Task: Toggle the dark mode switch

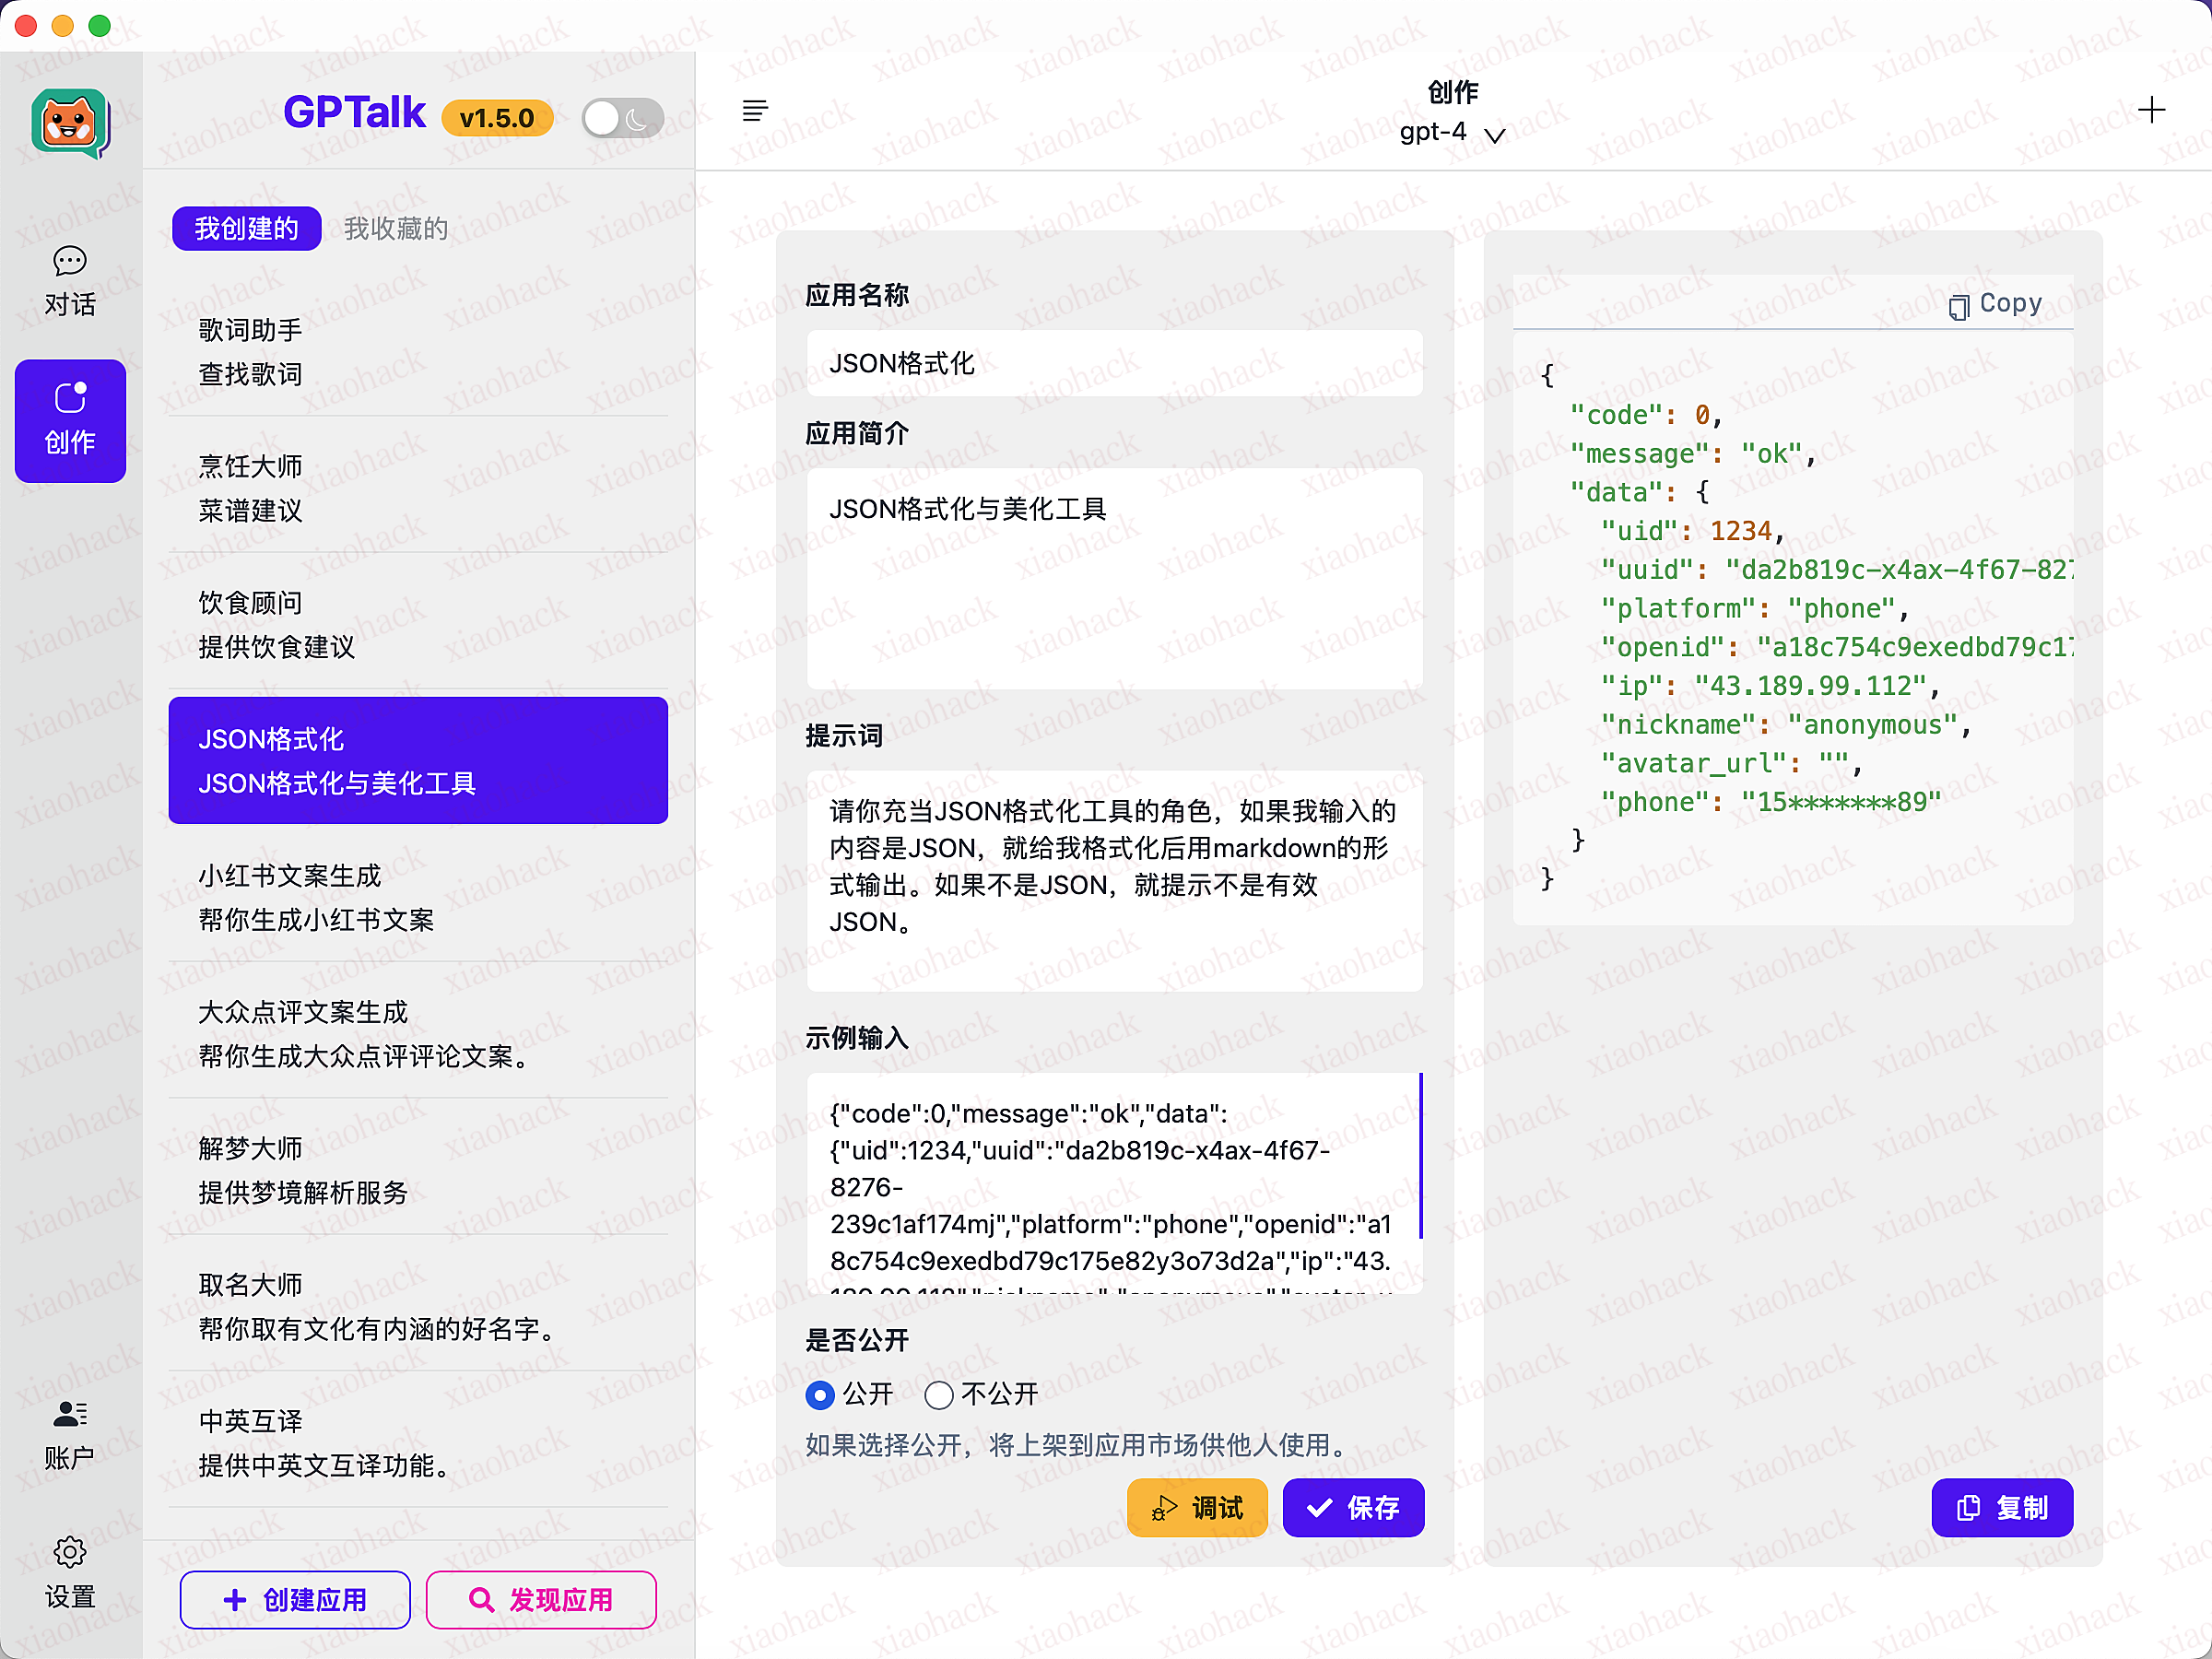Action: pyautogui.click(x=623, y=119)
